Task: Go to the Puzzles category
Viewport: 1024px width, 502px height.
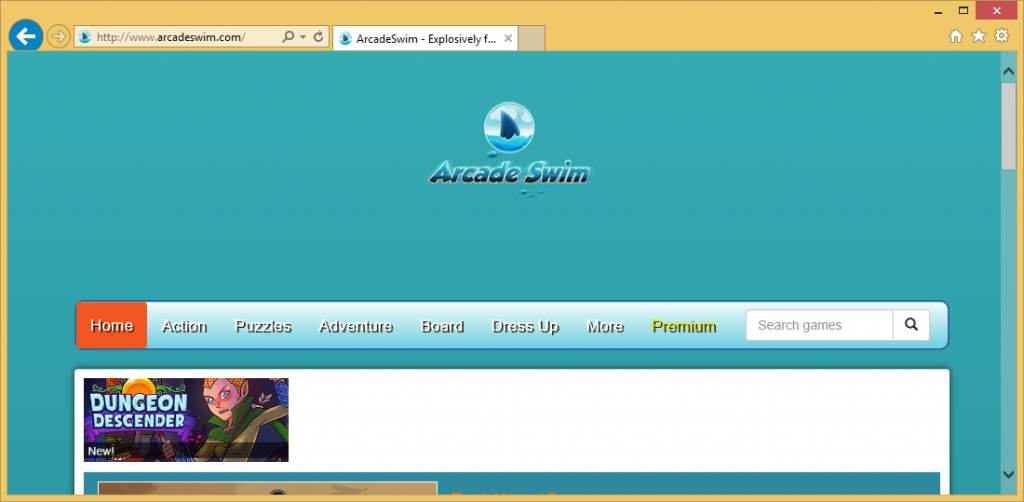Action: pos(263,326)
